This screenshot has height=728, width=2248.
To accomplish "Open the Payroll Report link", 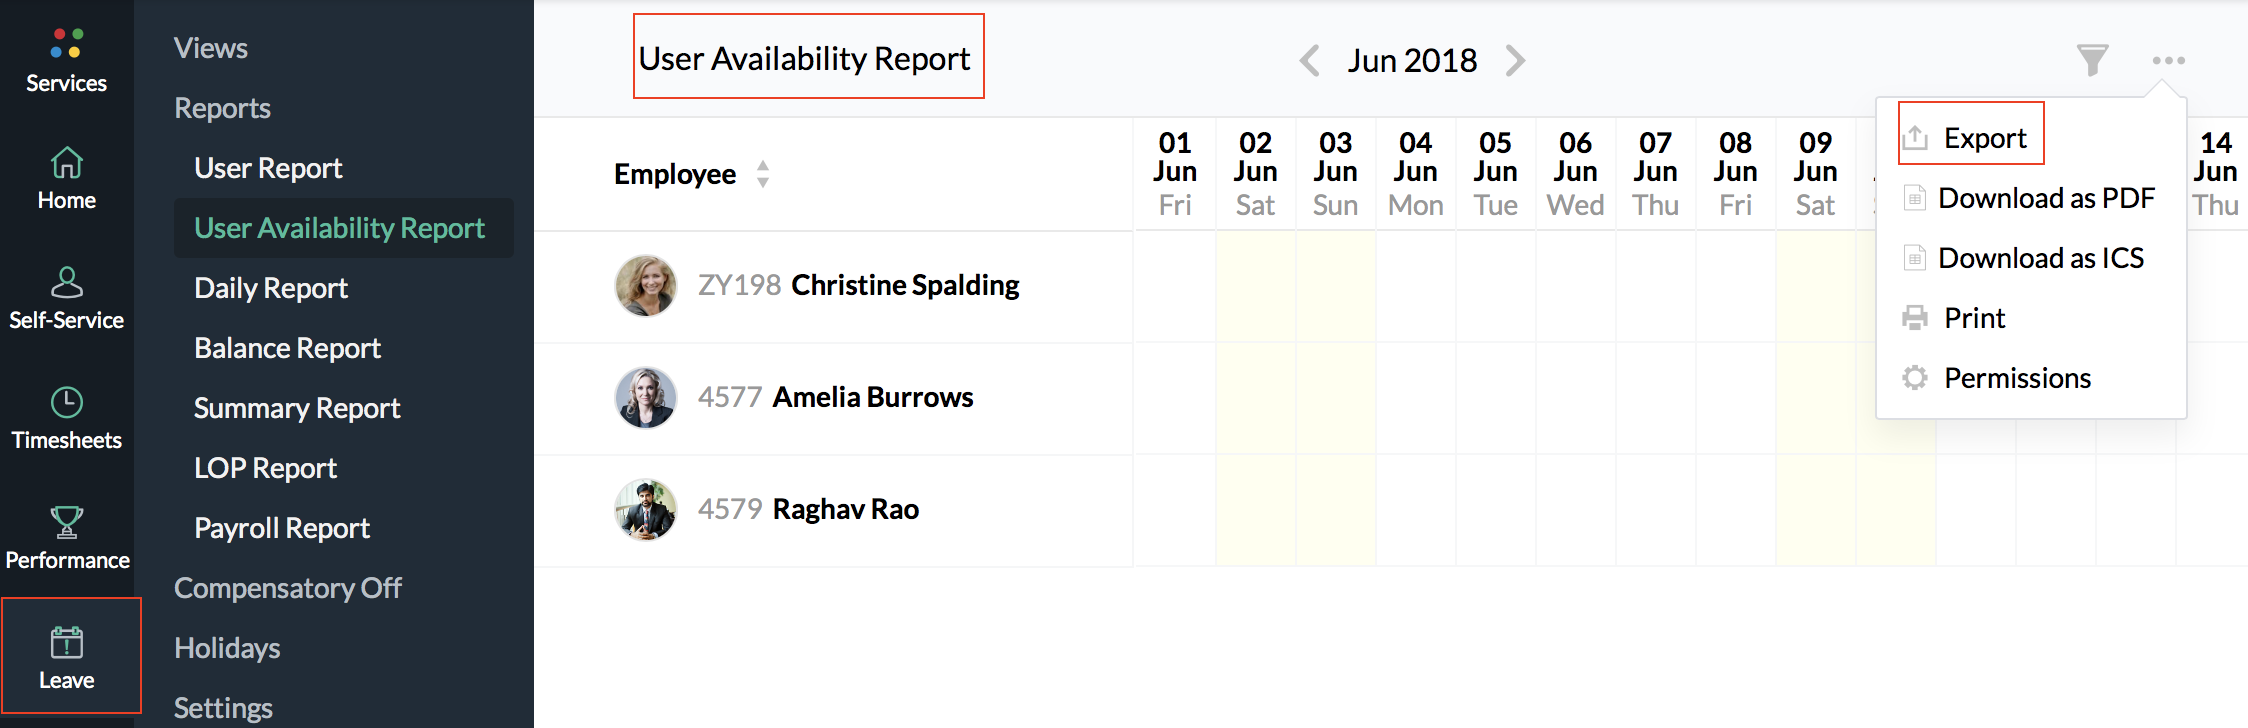I will click(x=282, y=528).
